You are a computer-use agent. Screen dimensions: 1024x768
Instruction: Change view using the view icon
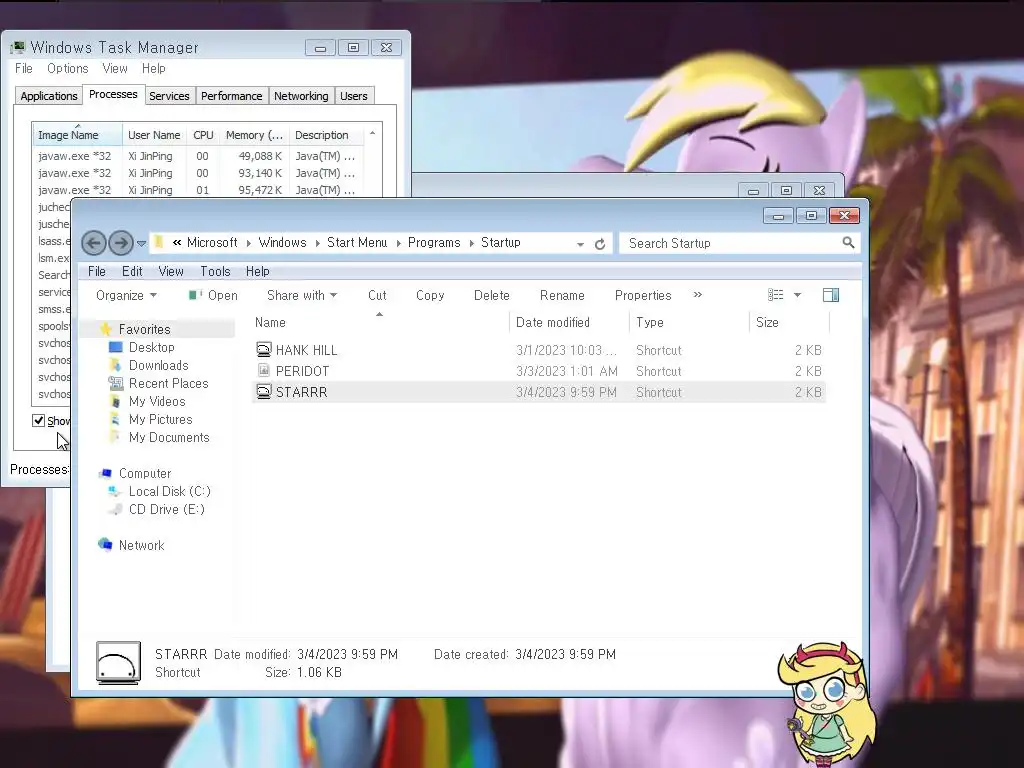[x=775, y=295]
